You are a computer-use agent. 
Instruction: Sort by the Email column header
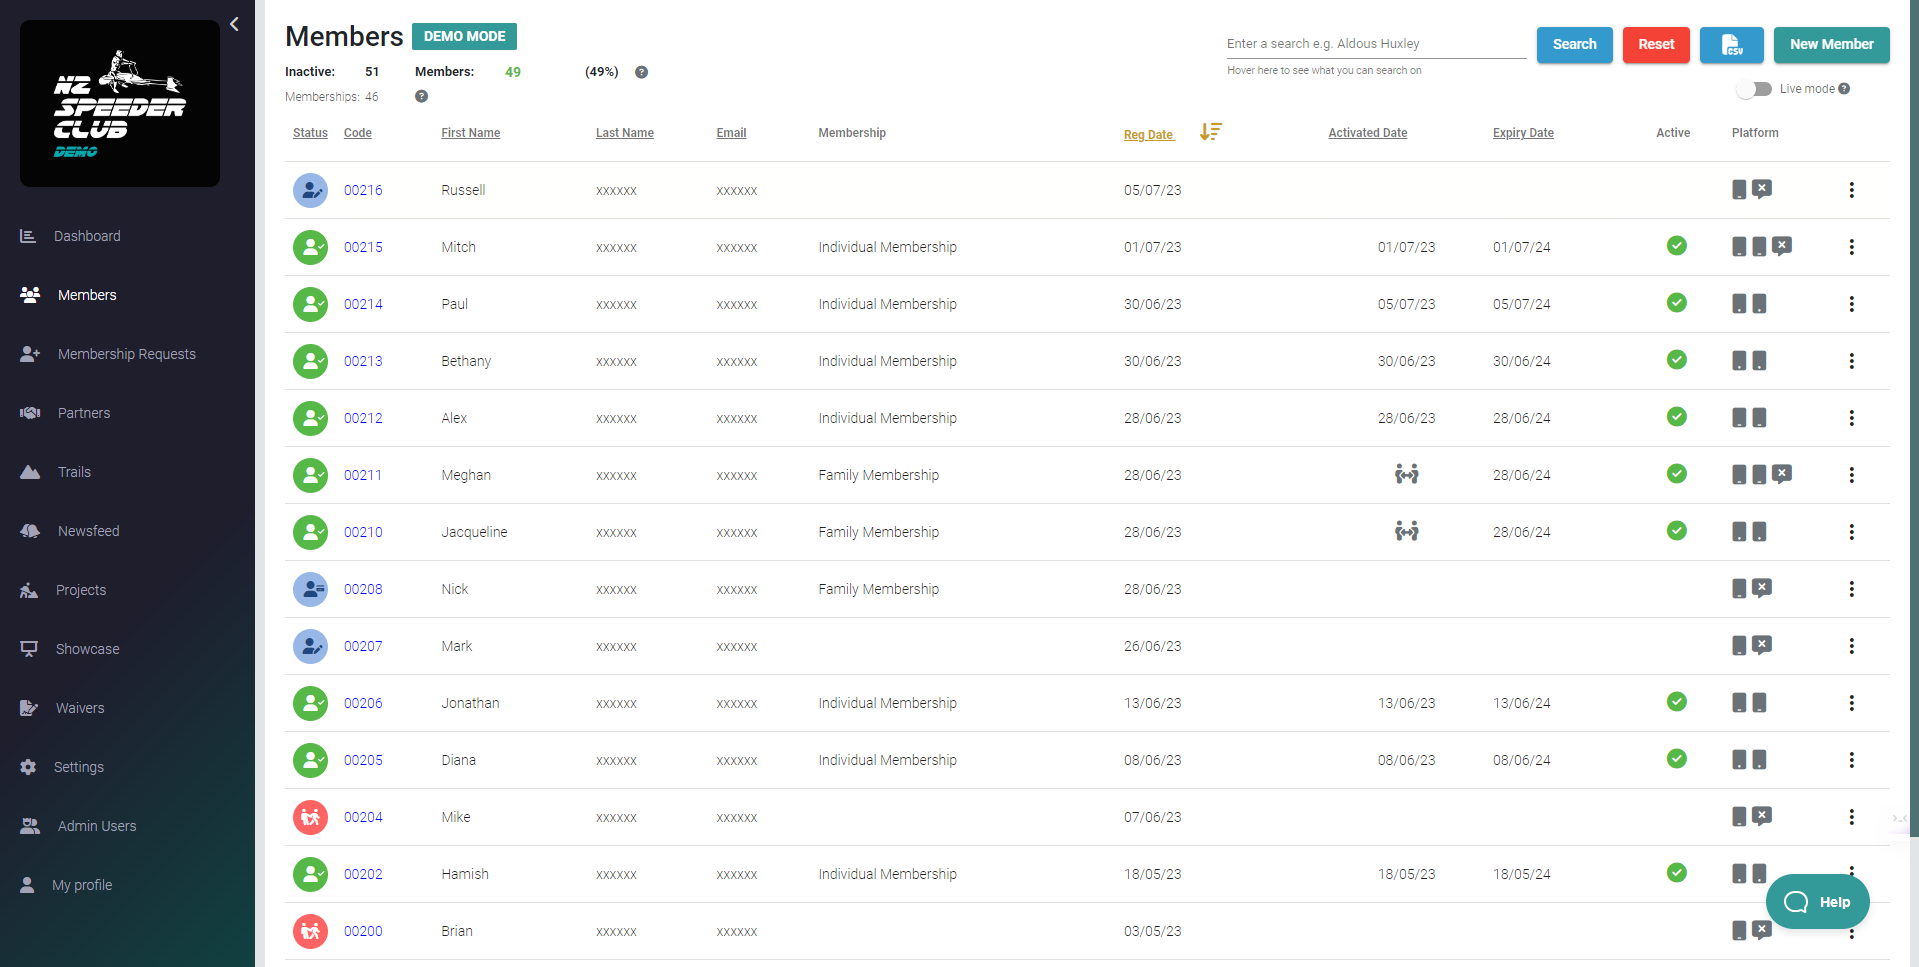click(x=731, y=133)
